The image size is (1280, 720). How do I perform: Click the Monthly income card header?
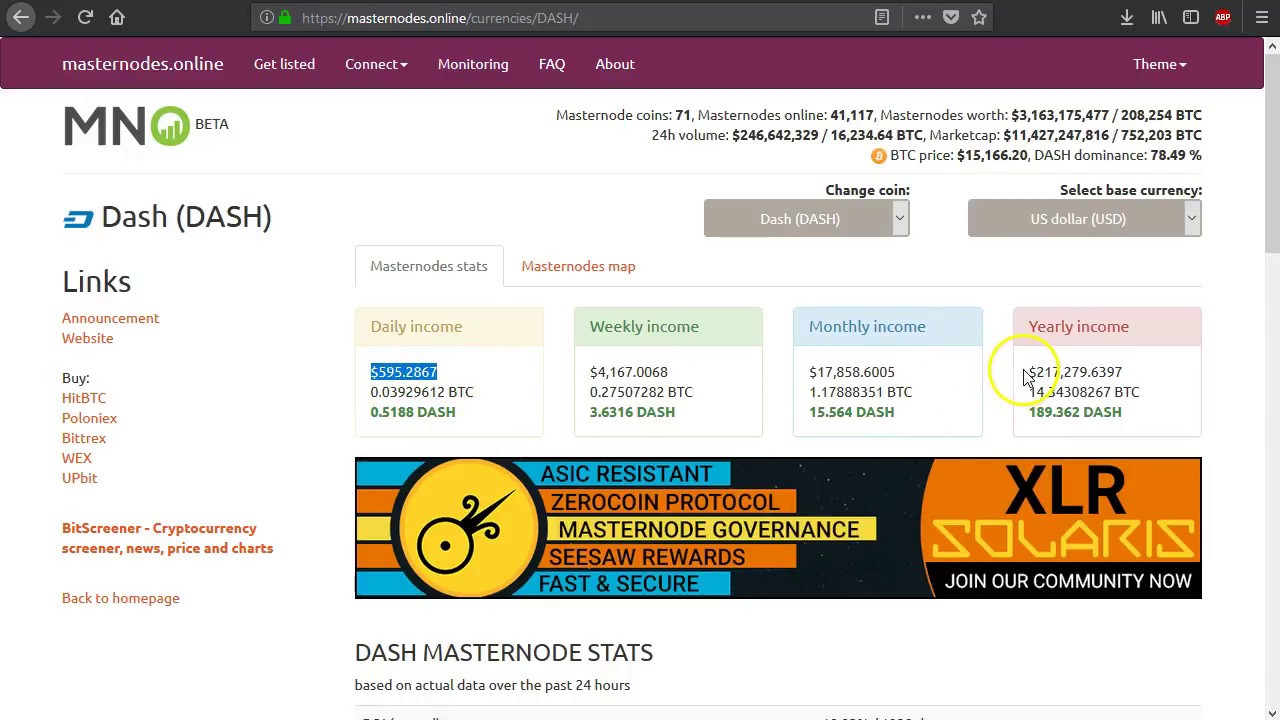[x=887, y=327]
